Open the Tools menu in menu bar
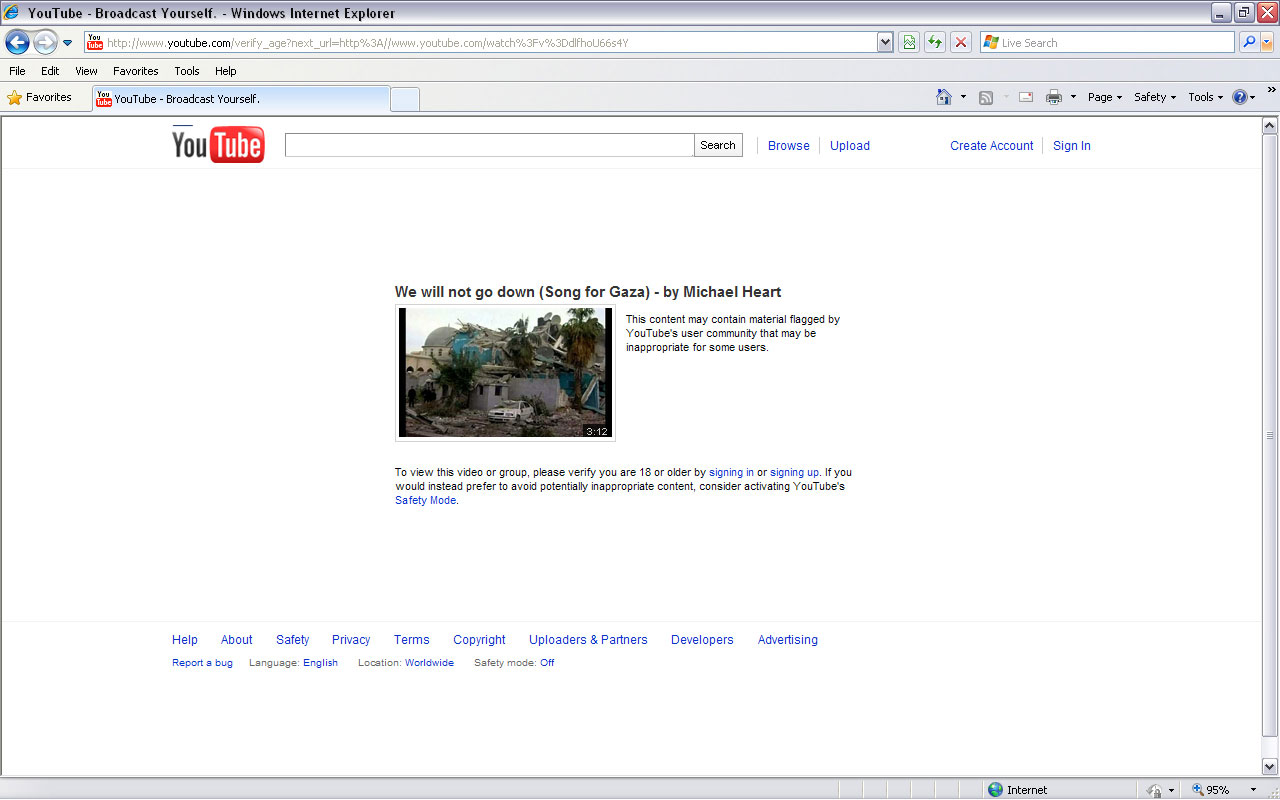The image size is (1280, 800). (187, 71)
